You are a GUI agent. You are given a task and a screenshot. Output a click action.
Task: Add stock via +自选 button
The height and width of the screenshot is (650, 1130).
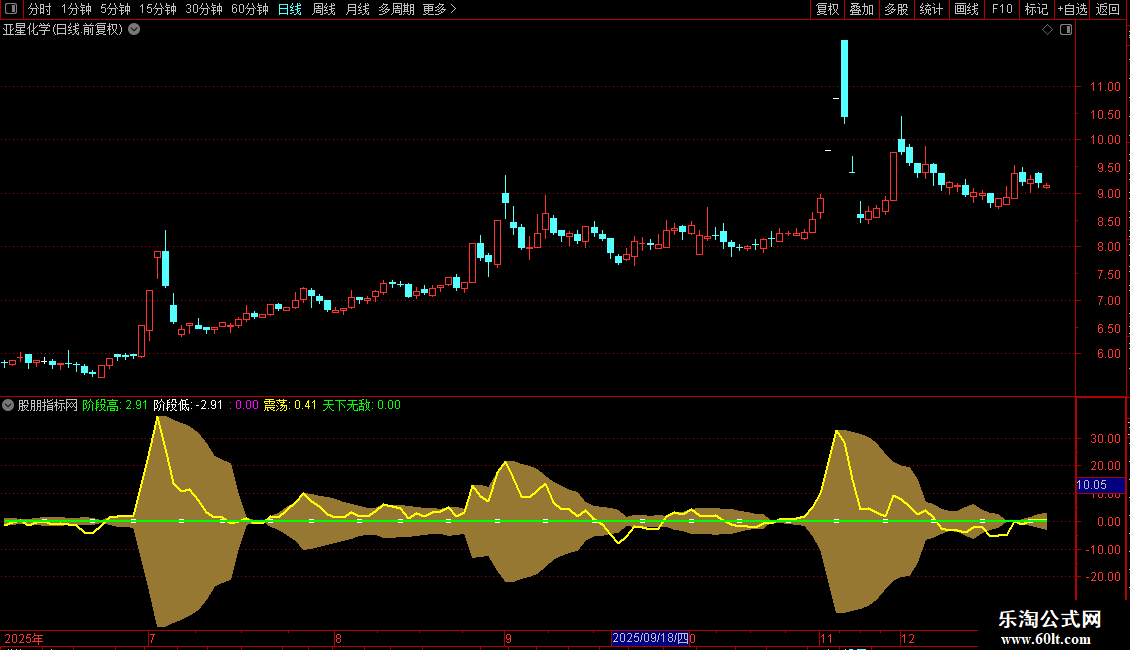(1072, 9)
